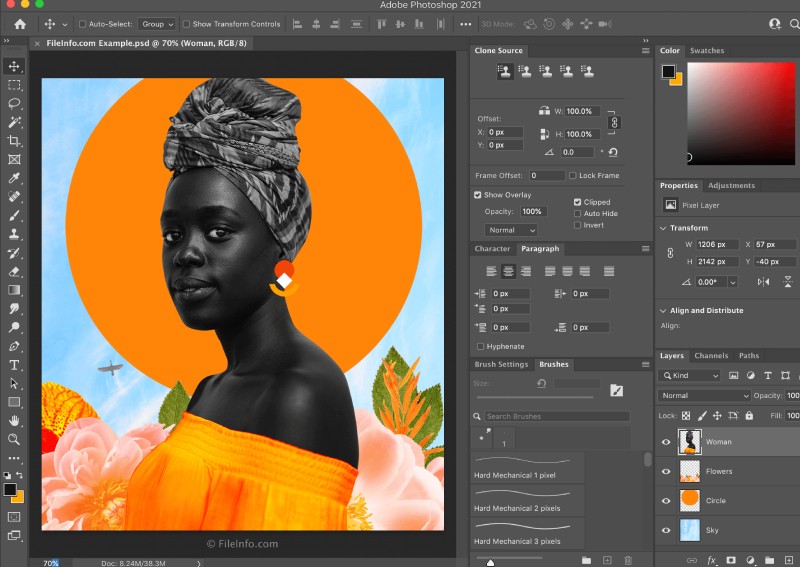Click the Home icon in options bar
This screenshot has width=800, height=567.
tap(20, 23)
